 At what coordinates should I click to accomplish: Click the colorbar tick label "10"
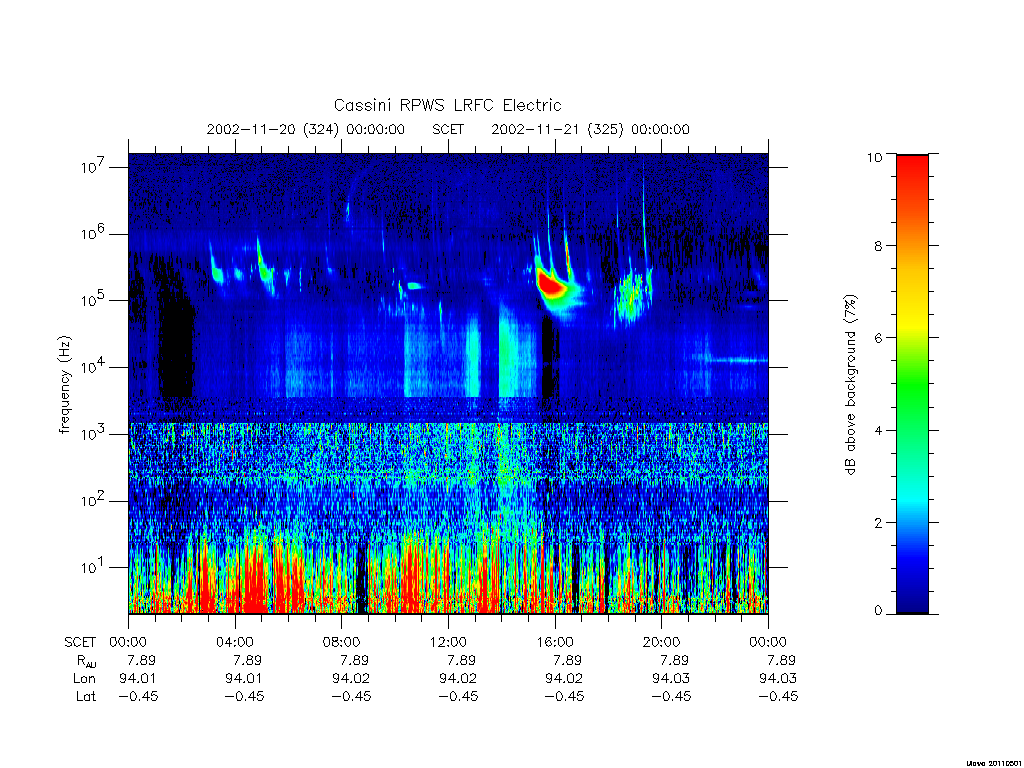874,157
